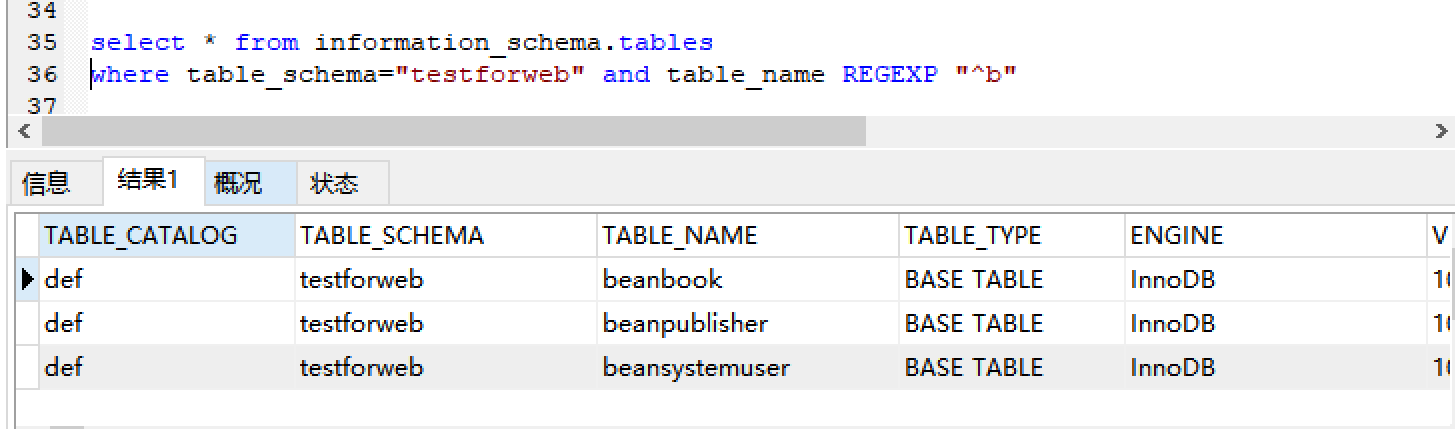
Task: Click the TABLE_CATALOG column header
Action: (167, 236)
